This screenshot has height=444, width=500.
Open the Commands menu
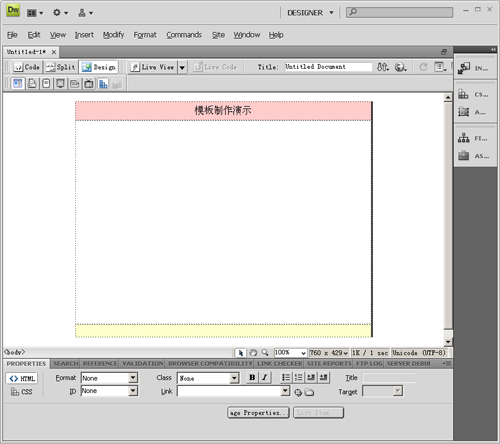(x=184, y=35)
